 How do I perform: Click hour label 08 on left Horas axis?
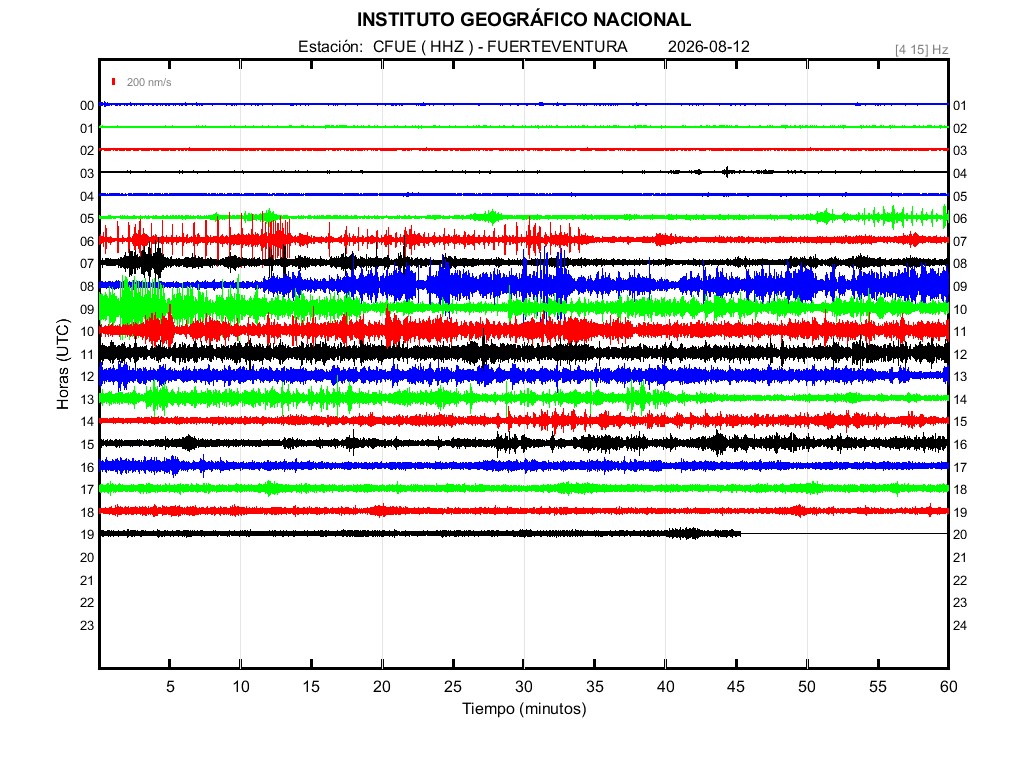pyautogui.click(x=87, y=287)
